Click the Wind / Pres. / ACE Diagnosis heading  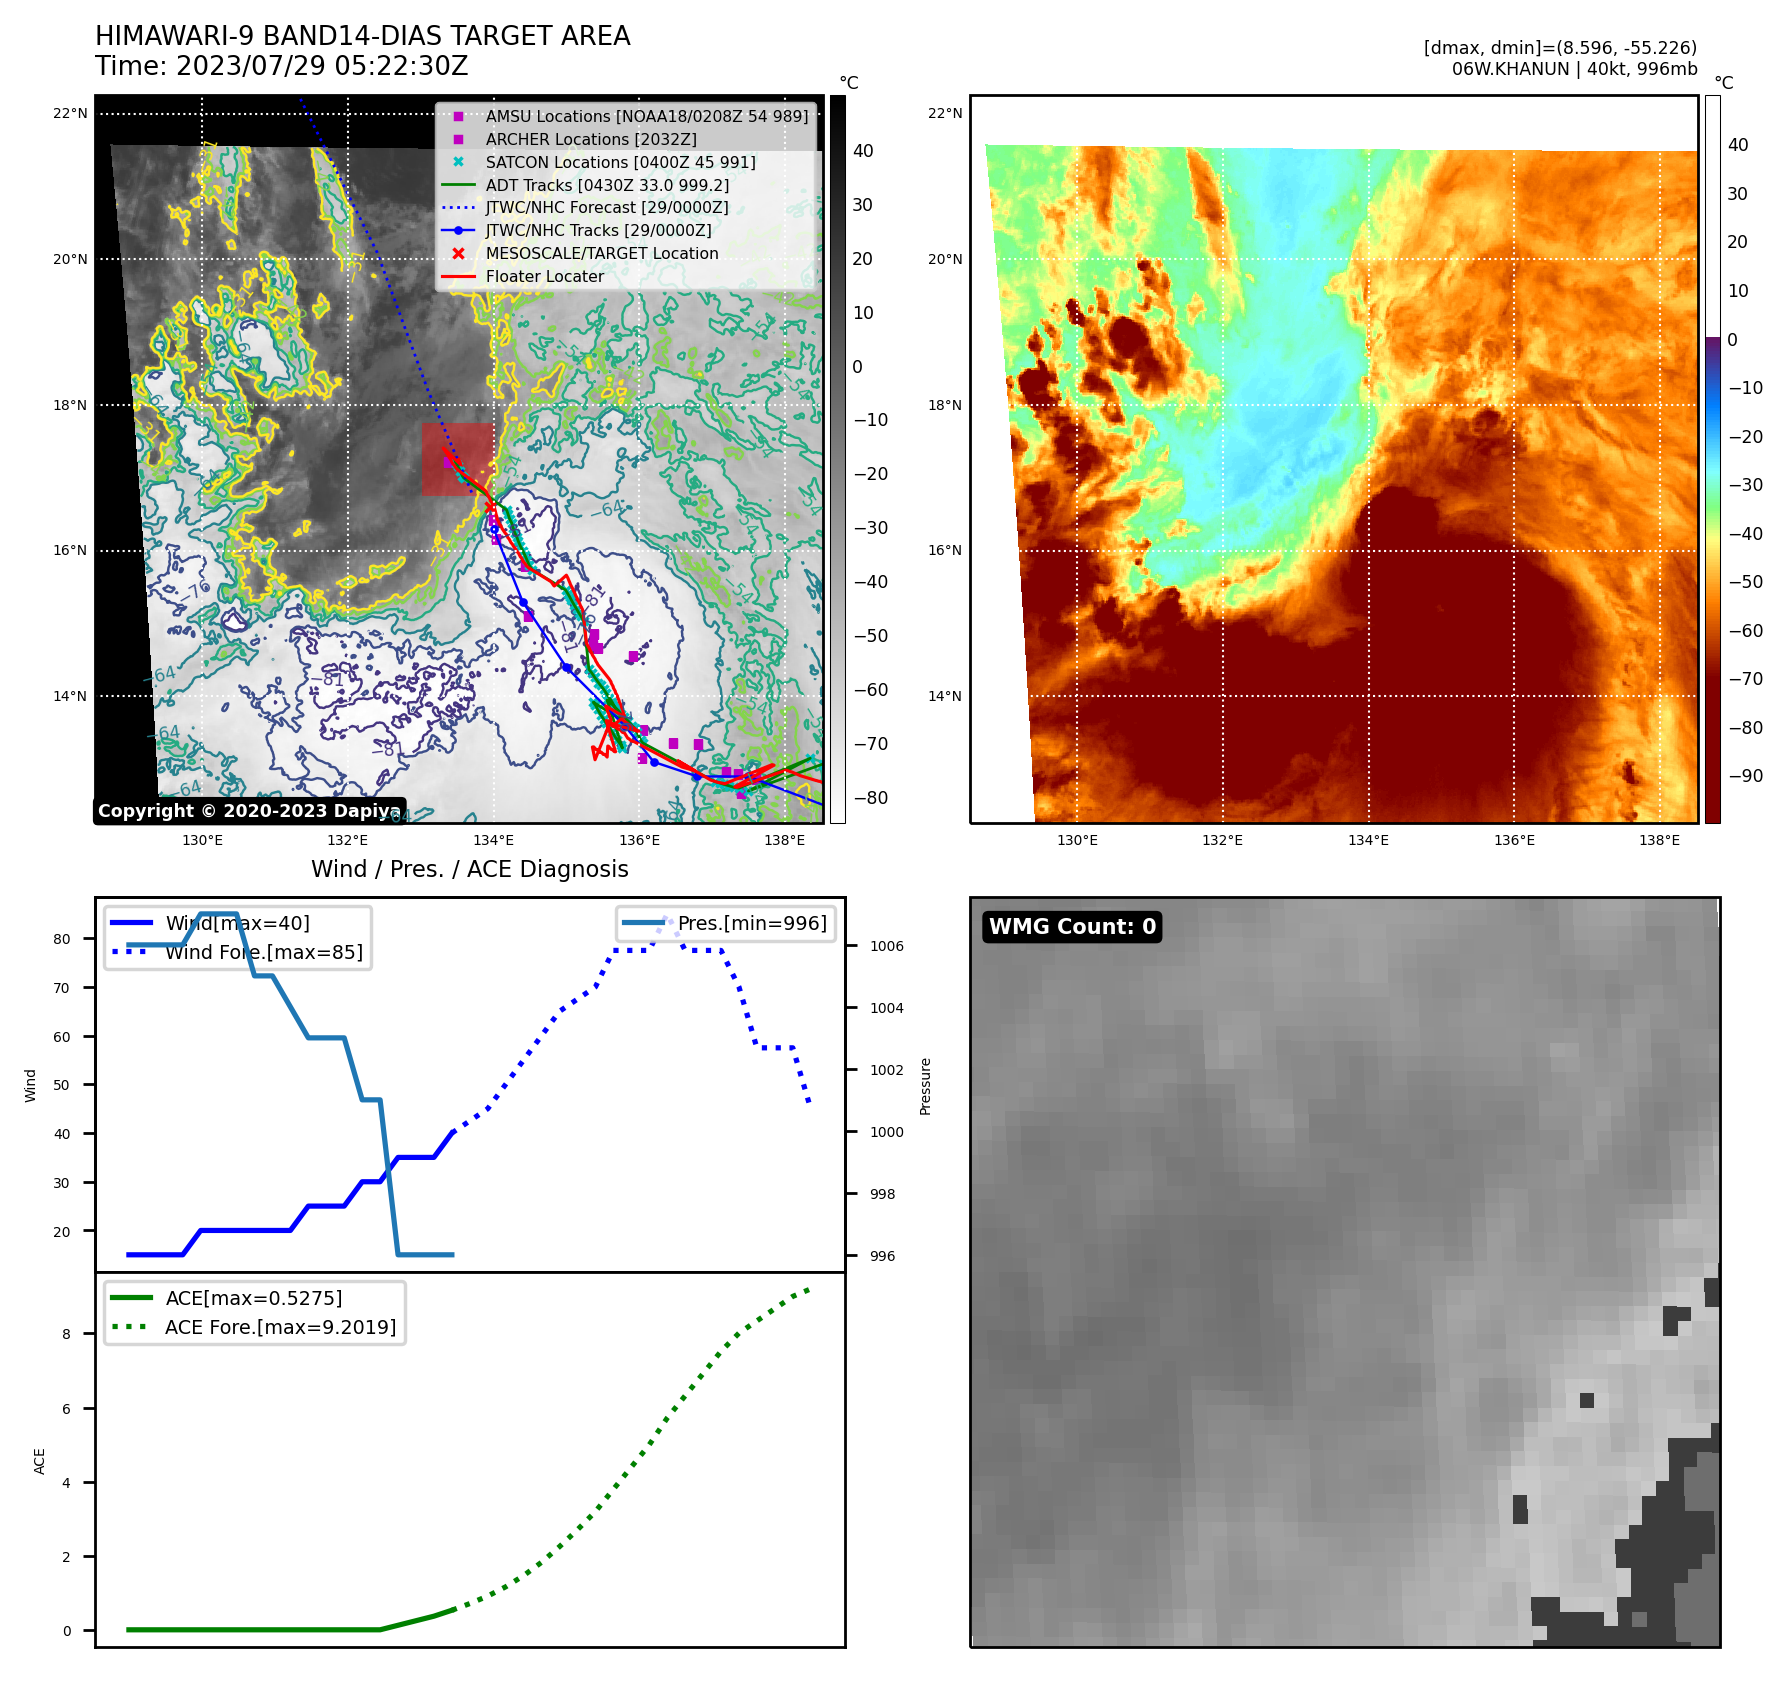(x=470, y=869)
